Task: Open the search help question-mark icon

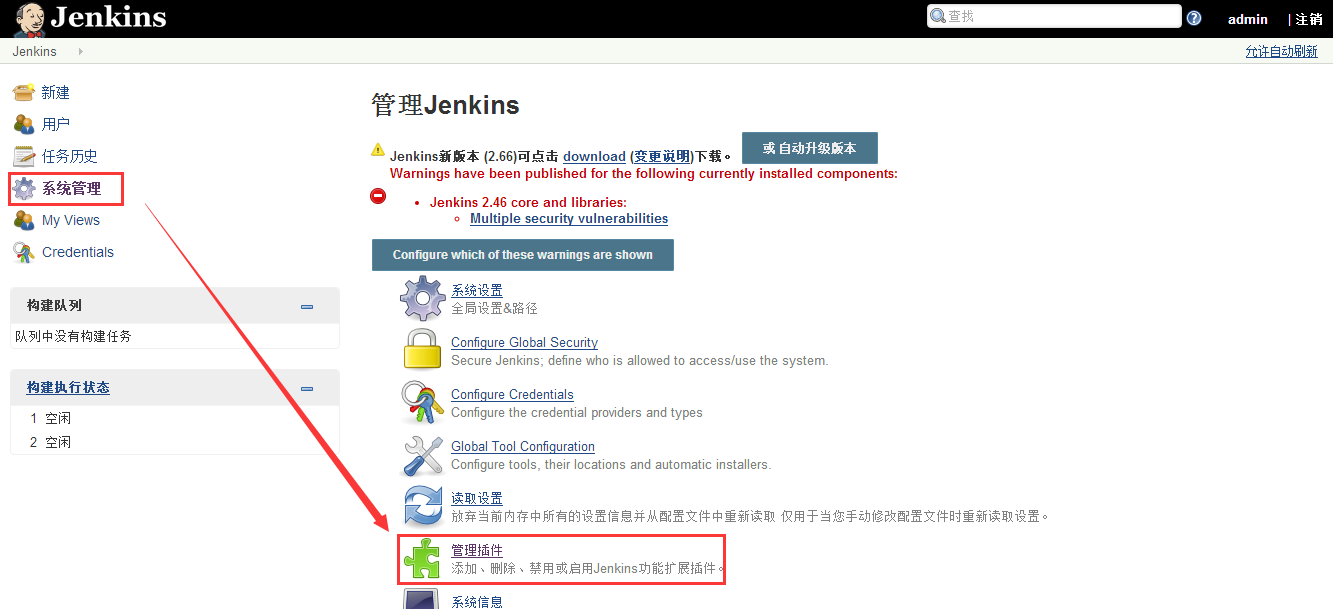Action: coord(1194,18)
